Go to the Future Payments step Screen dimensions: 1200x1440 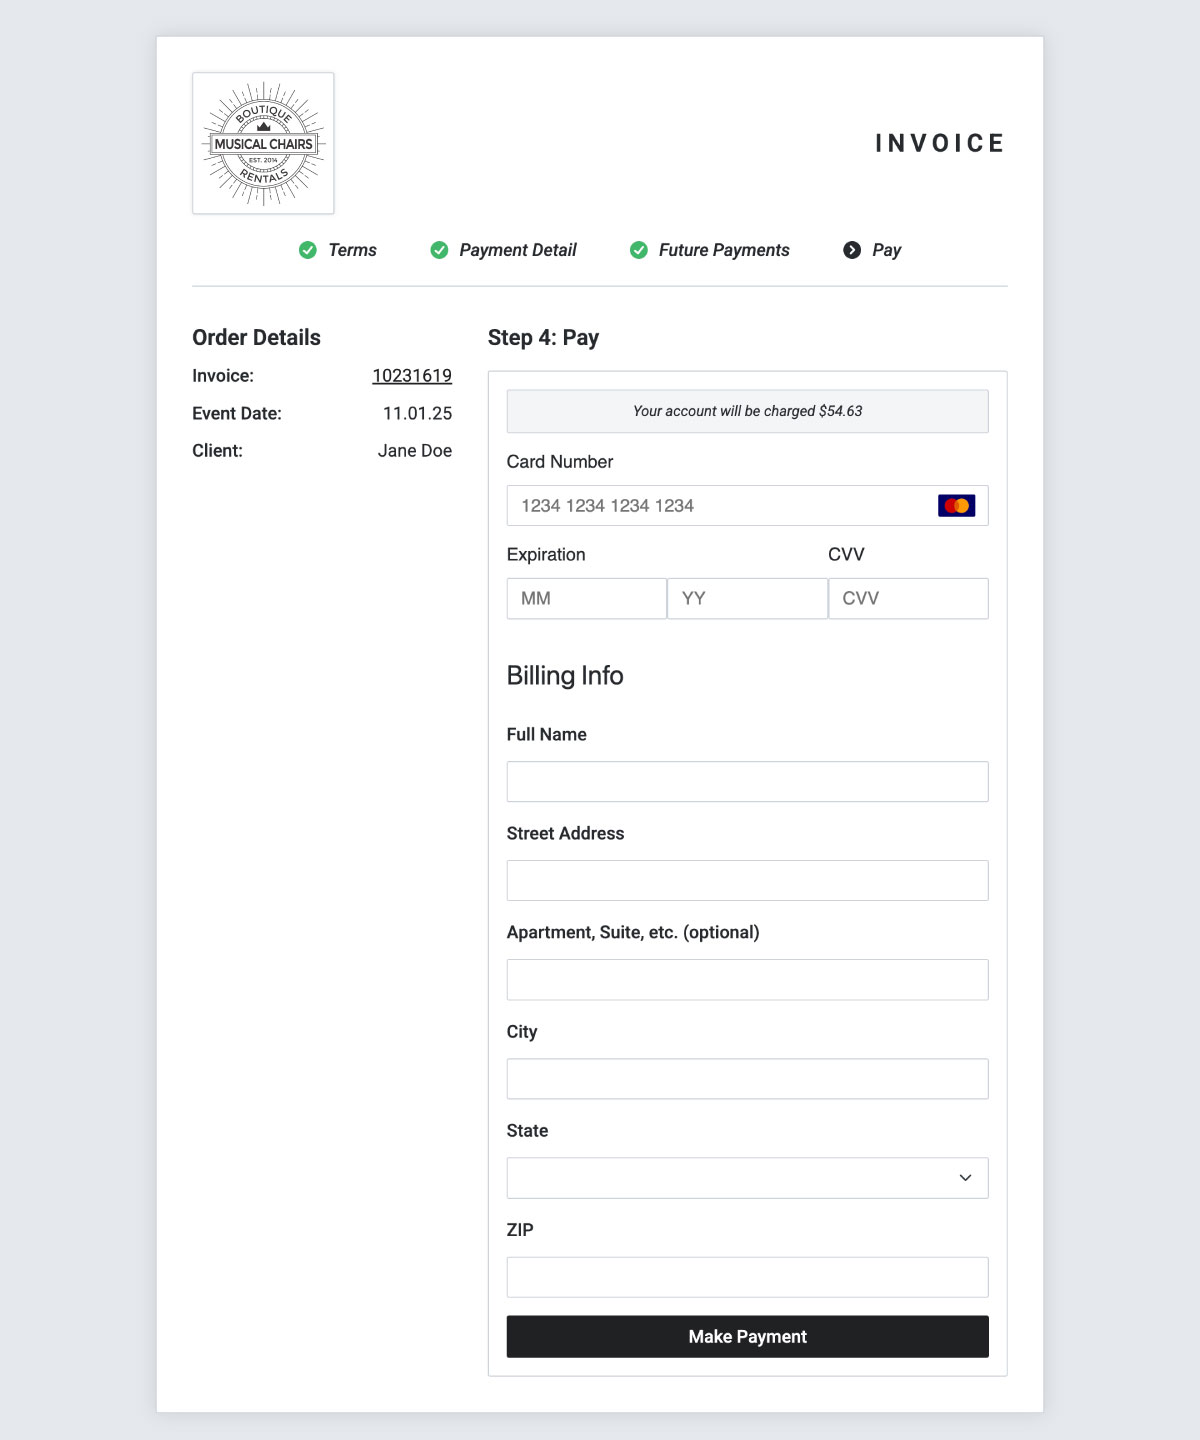click(x=724, y=250)
